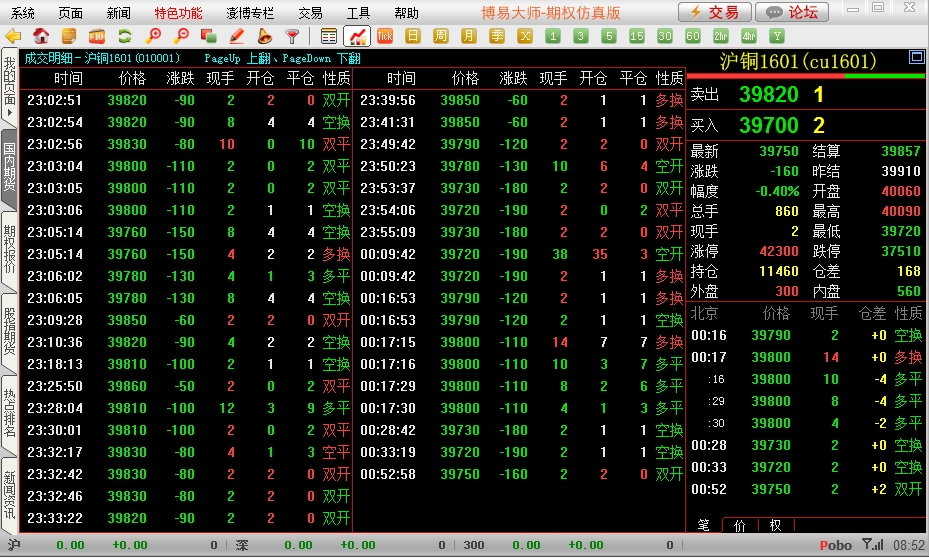Maximize the quote panel with the blue square icon
Screen dimensions: 929x558
pos(916,57)
